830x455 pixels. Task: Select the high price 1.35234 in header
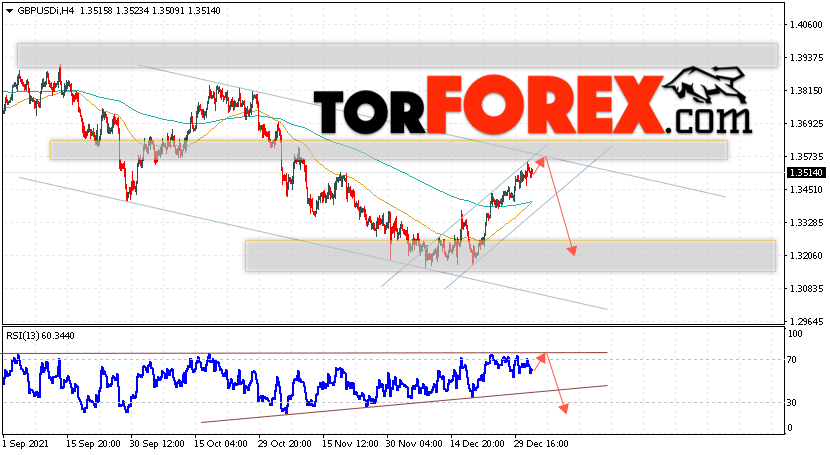pyautogui.click(x=132, y=11)
